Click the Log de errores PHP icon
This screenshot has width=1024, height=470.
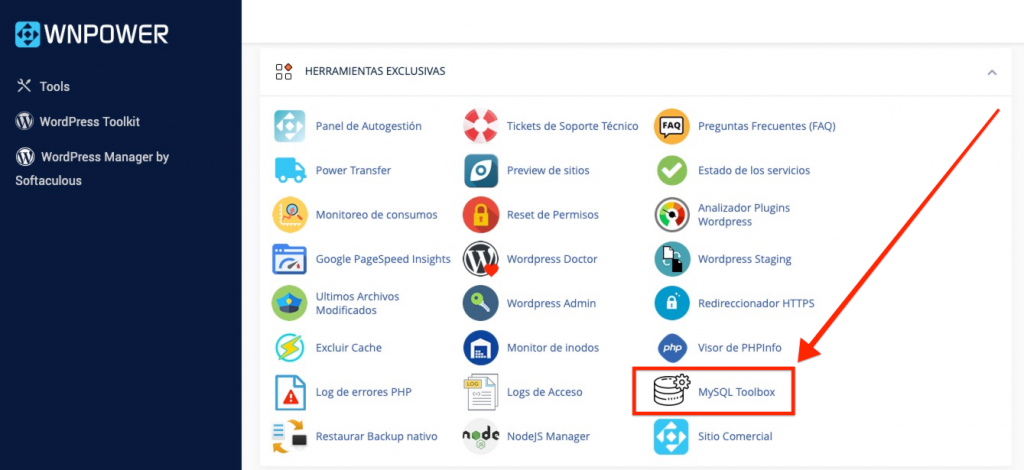(290, 392)
